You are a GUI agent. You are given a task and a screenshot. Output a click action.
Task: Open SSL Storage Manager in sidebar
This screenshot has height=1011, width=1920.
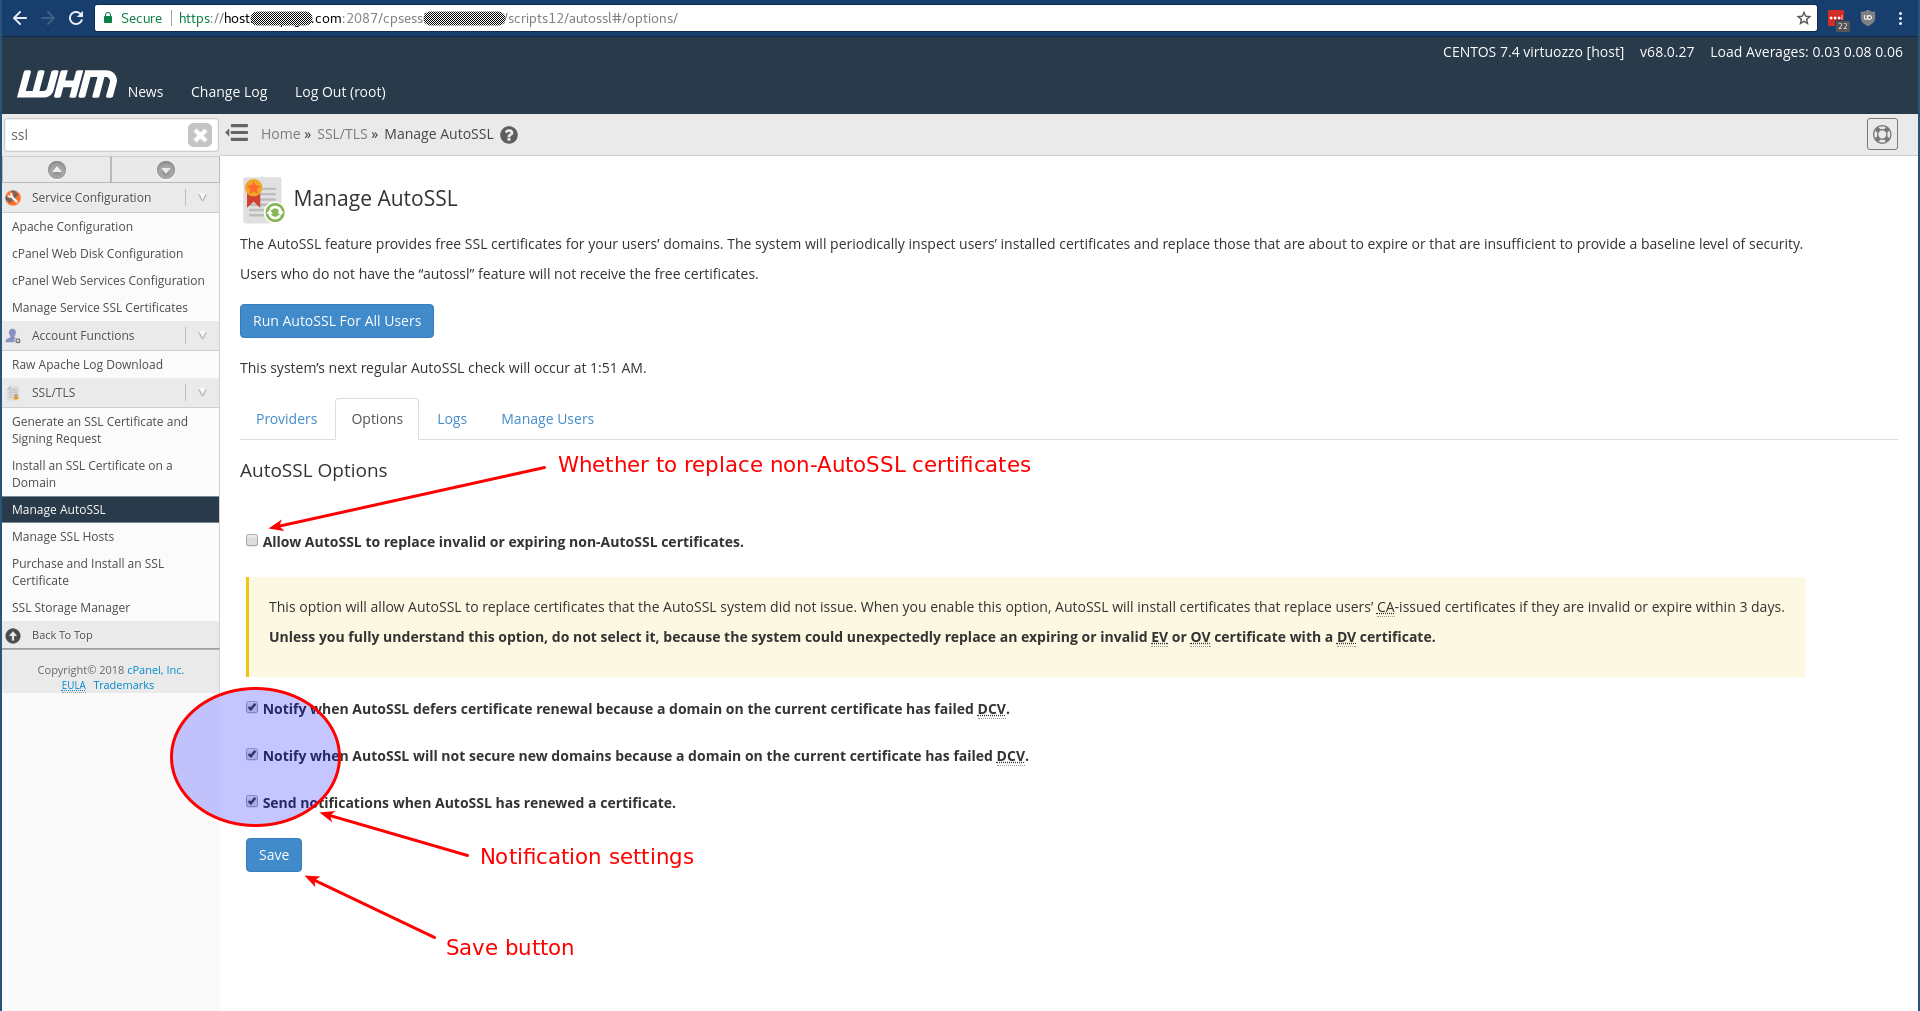click(71, 608)
